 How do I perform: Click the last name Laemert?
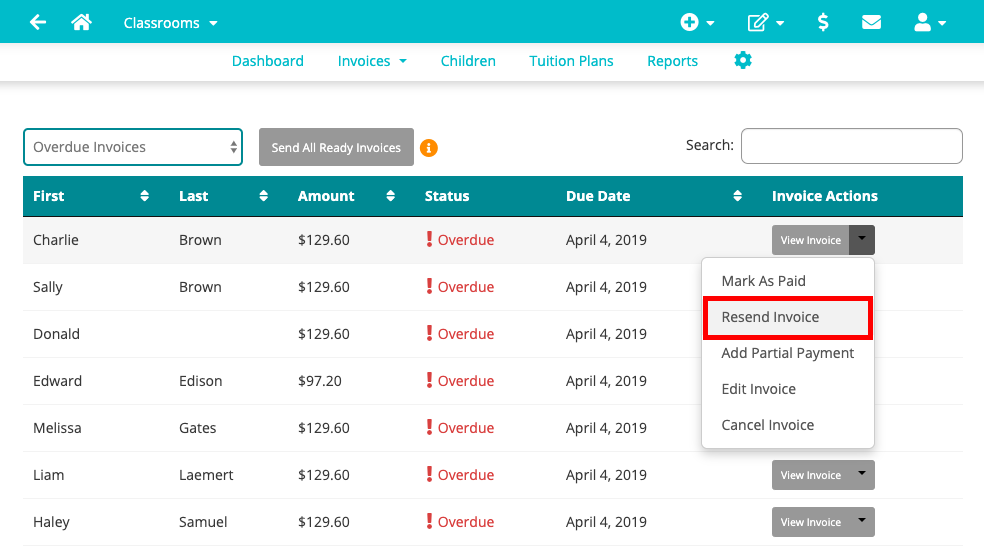point(206,476)
